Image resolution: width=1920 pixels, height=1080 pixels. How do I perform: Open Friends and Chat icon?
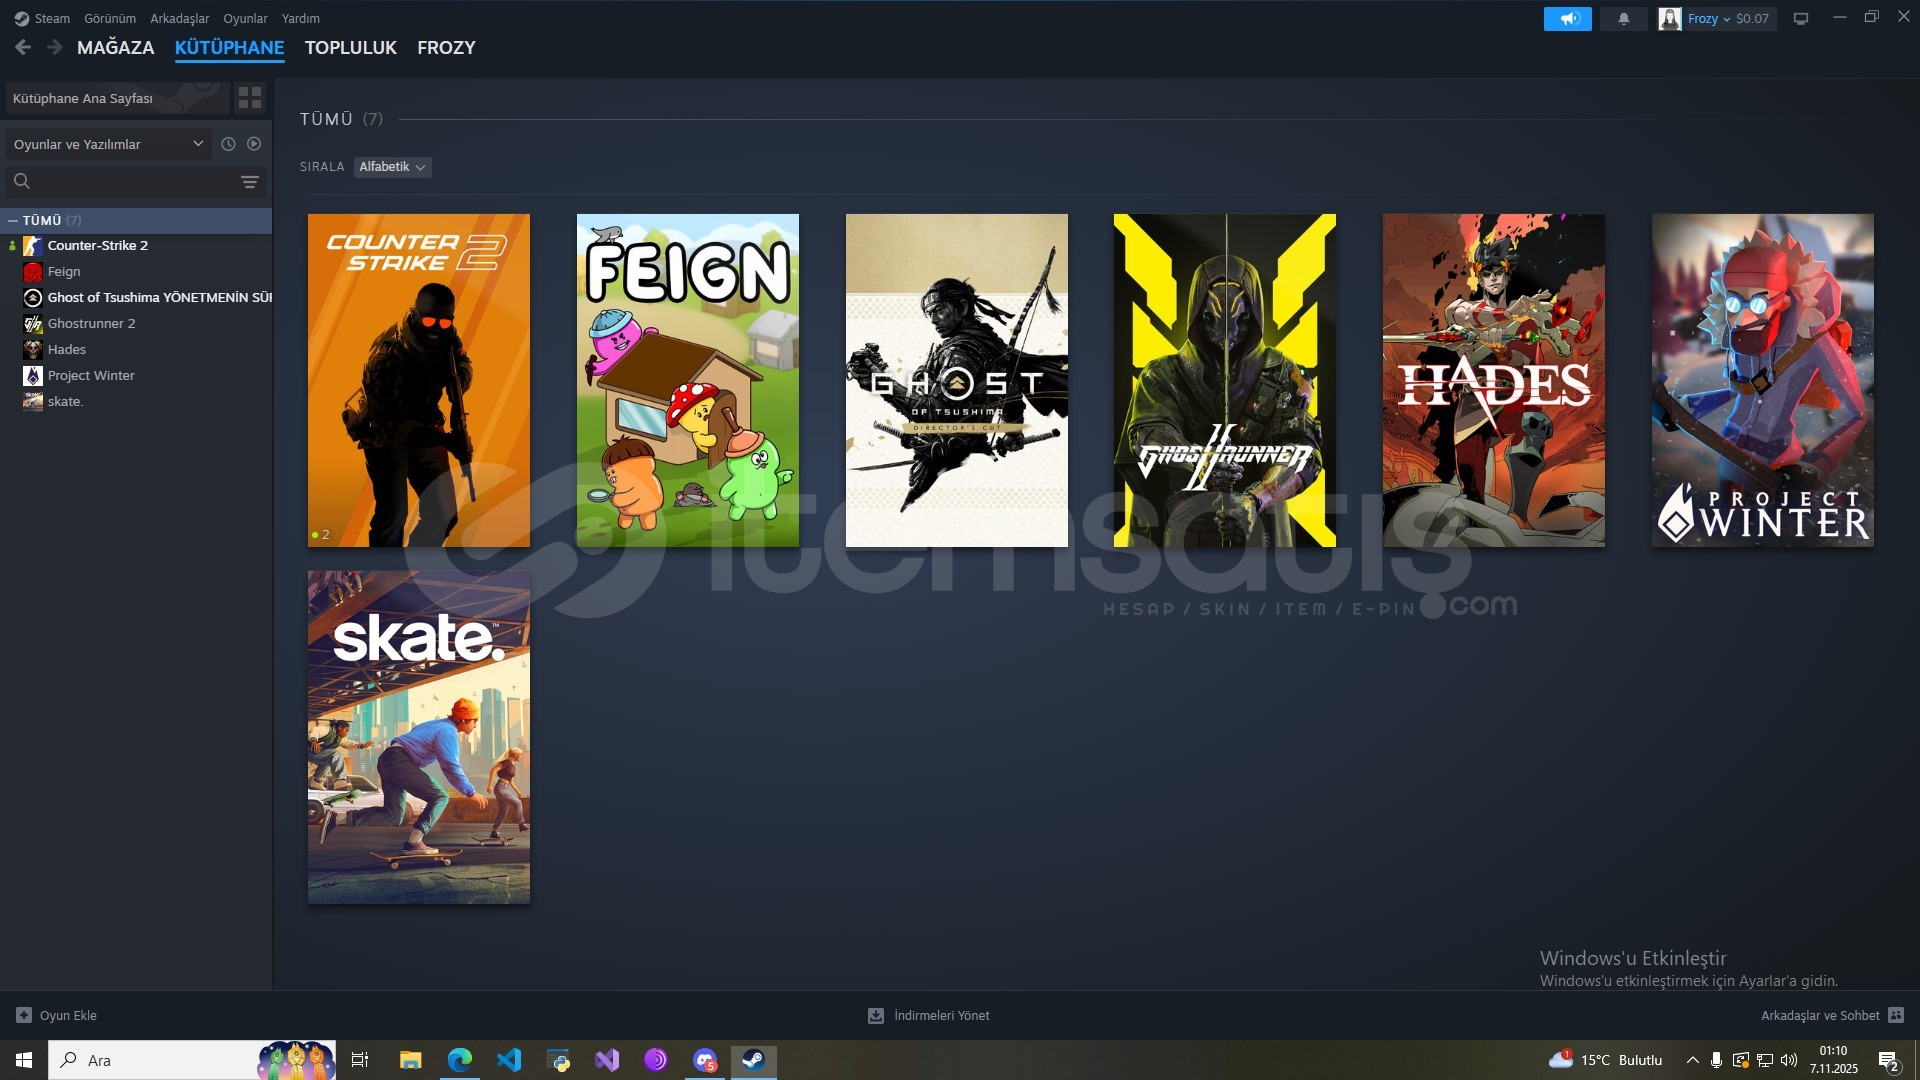1895,1015
